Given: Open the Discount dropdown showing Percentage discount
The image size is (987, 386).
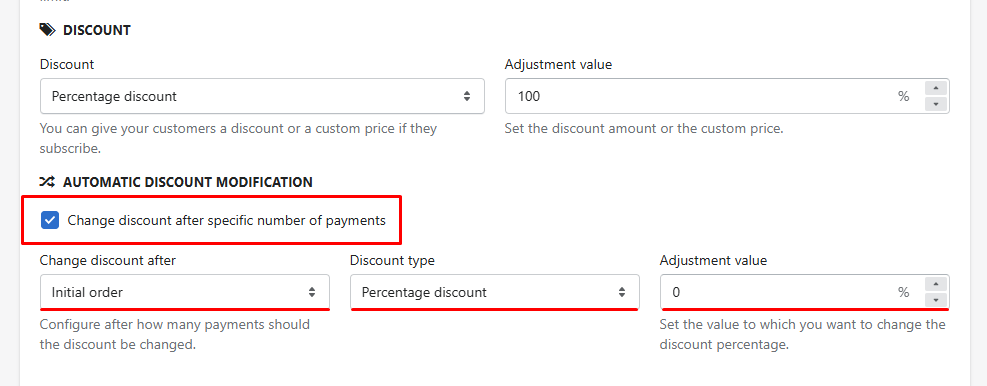Looking at the screenshot, I should click(262, 96).
